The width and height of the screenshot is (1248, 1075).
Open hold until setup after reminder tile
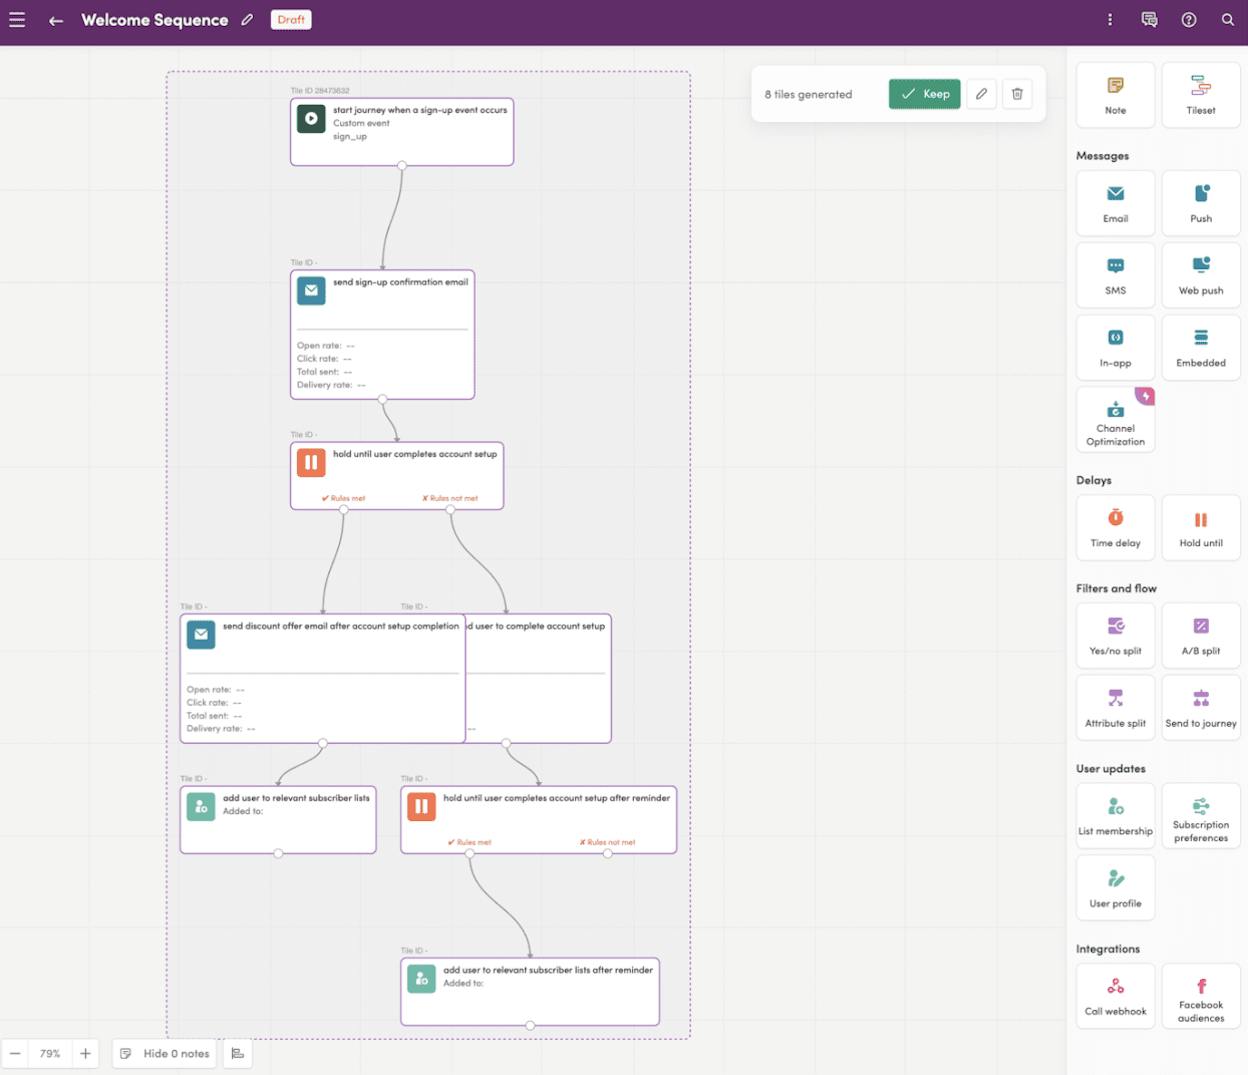[539, 820]
